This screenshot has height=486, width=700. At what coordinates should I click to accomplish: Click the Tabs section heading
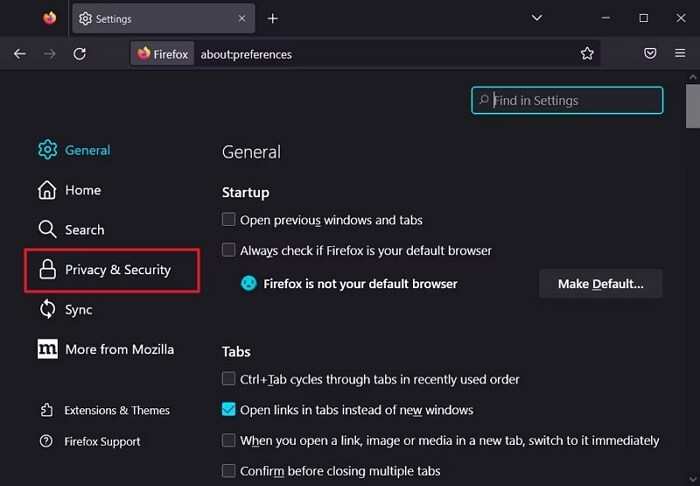point(236,352)
